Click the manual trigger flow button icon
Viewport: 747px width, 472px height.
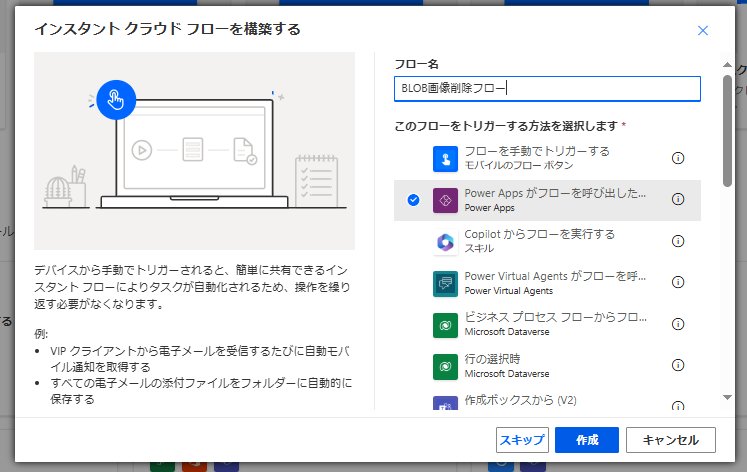pos(445,159)
